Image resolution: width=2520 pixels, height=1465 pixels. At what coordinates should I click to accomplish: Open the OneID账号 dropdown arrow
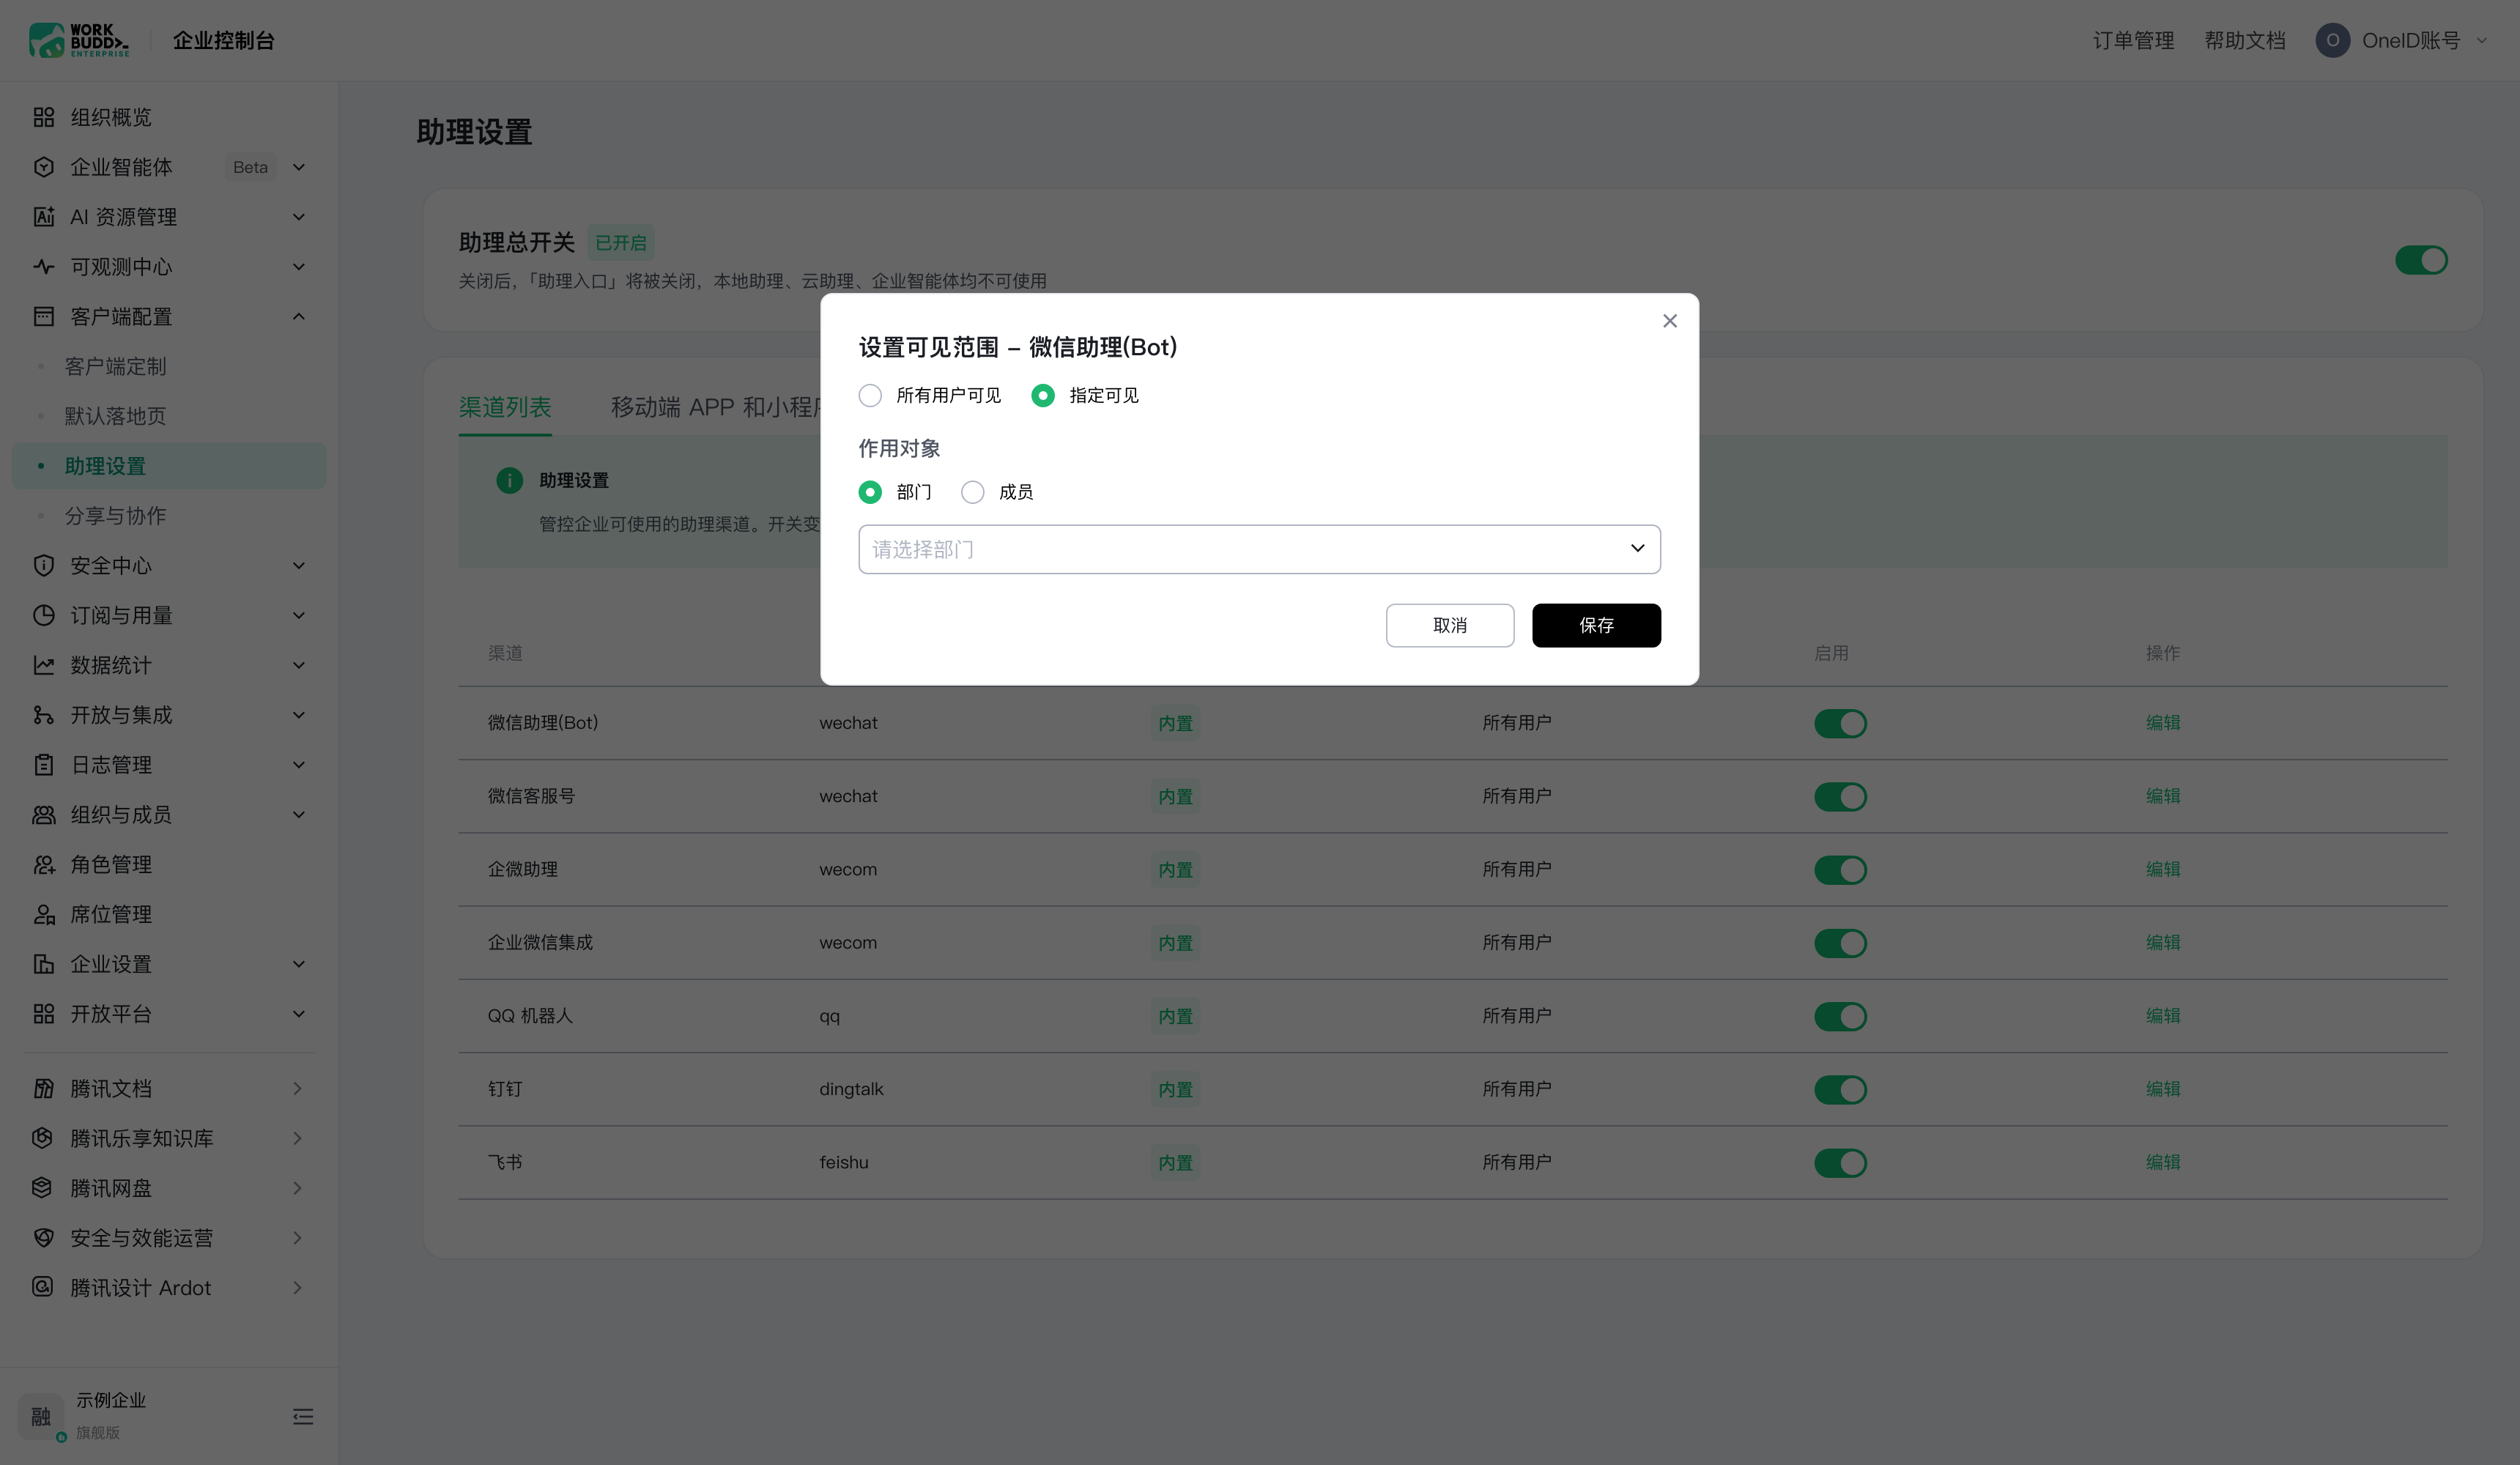point(2481,41)
